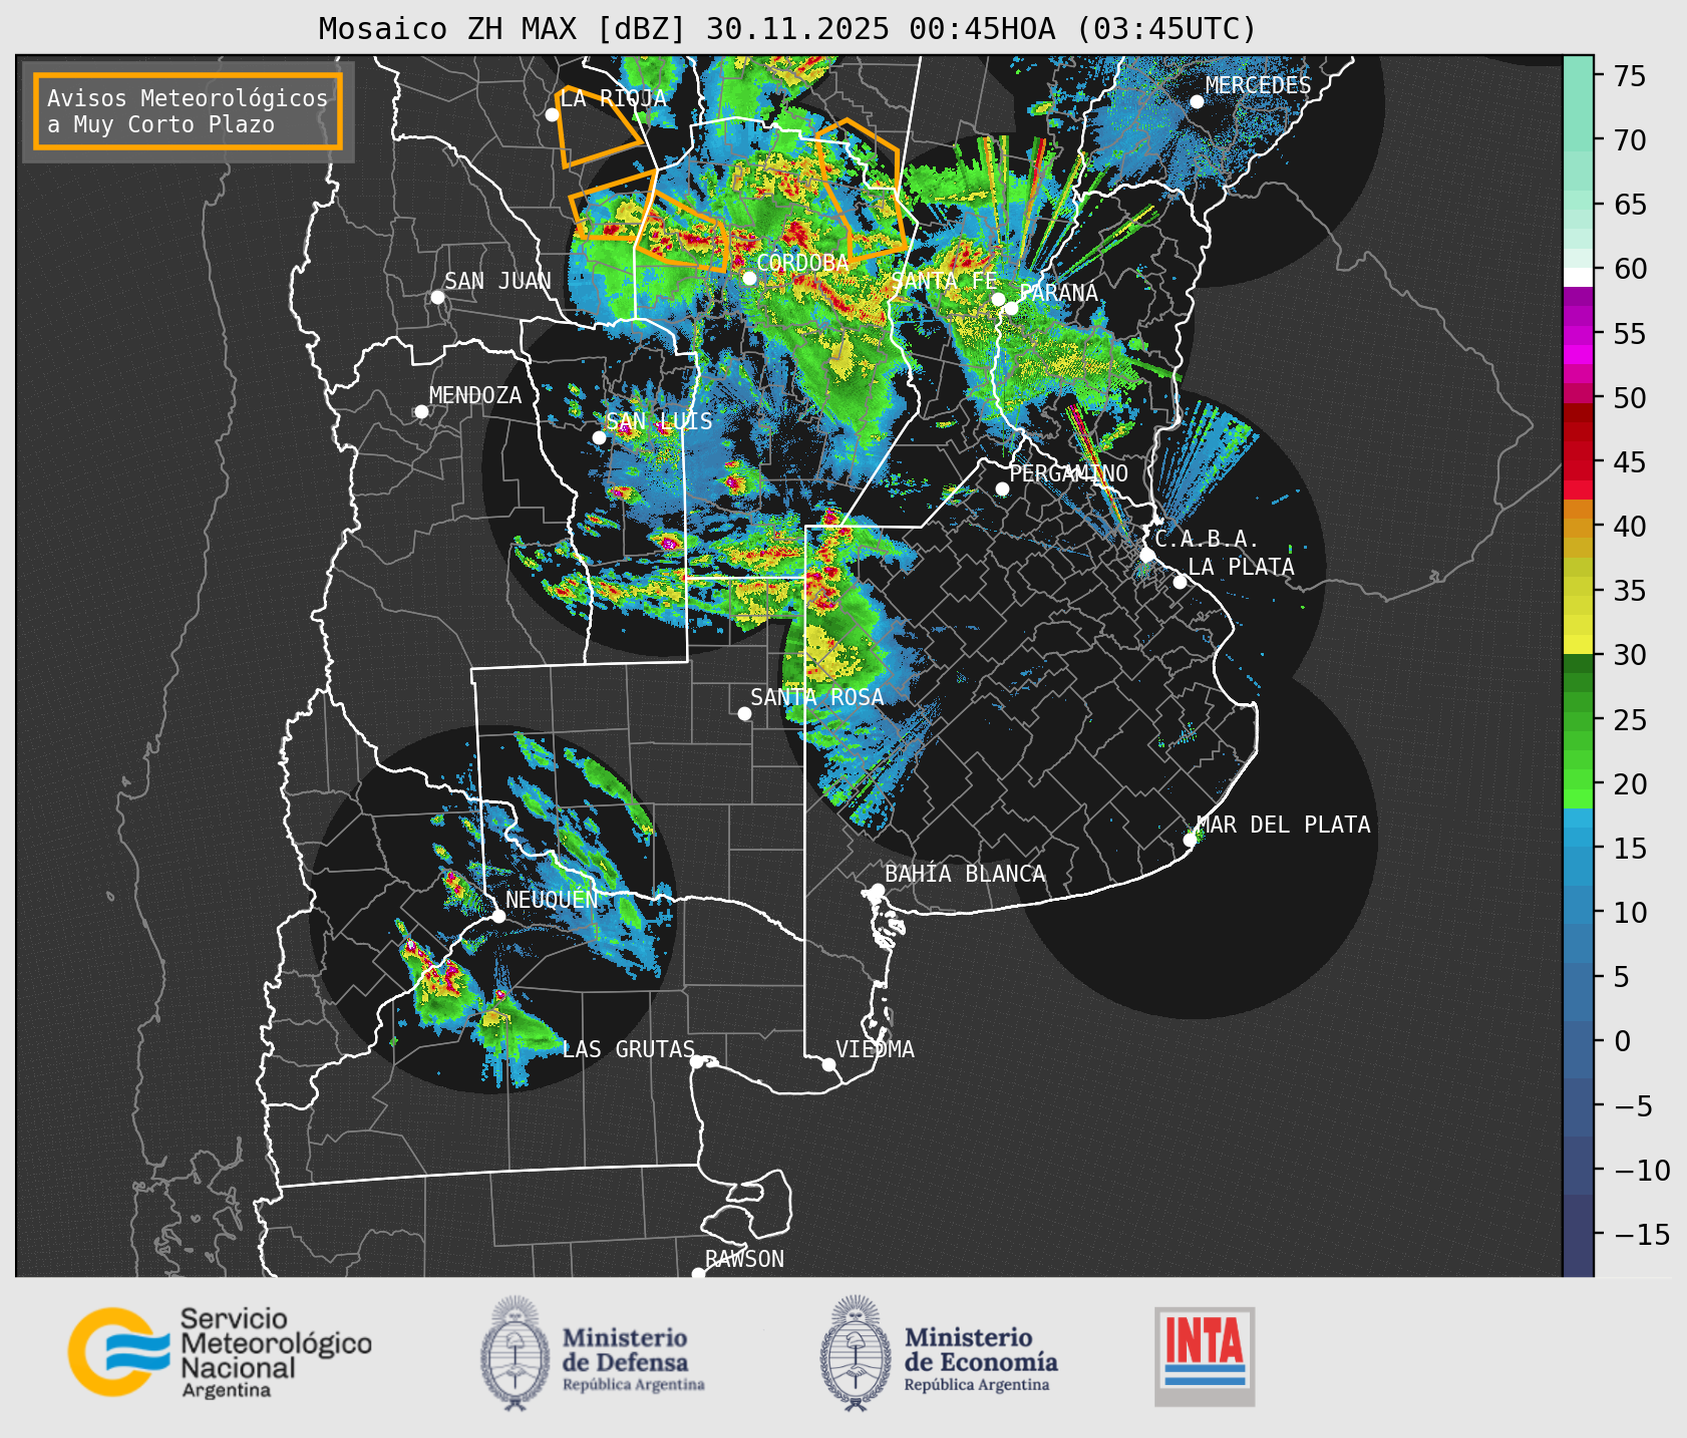Click the MENDOZA city label
Image resolution: width=1687 pixels, height=1438 pixels.
475,395
